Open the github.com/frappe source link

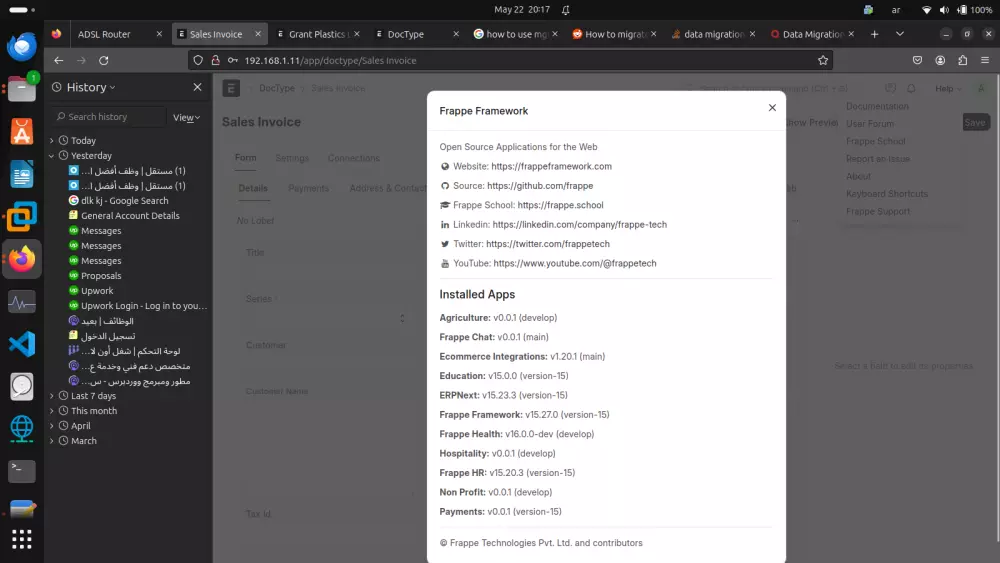tap(540, 186)
